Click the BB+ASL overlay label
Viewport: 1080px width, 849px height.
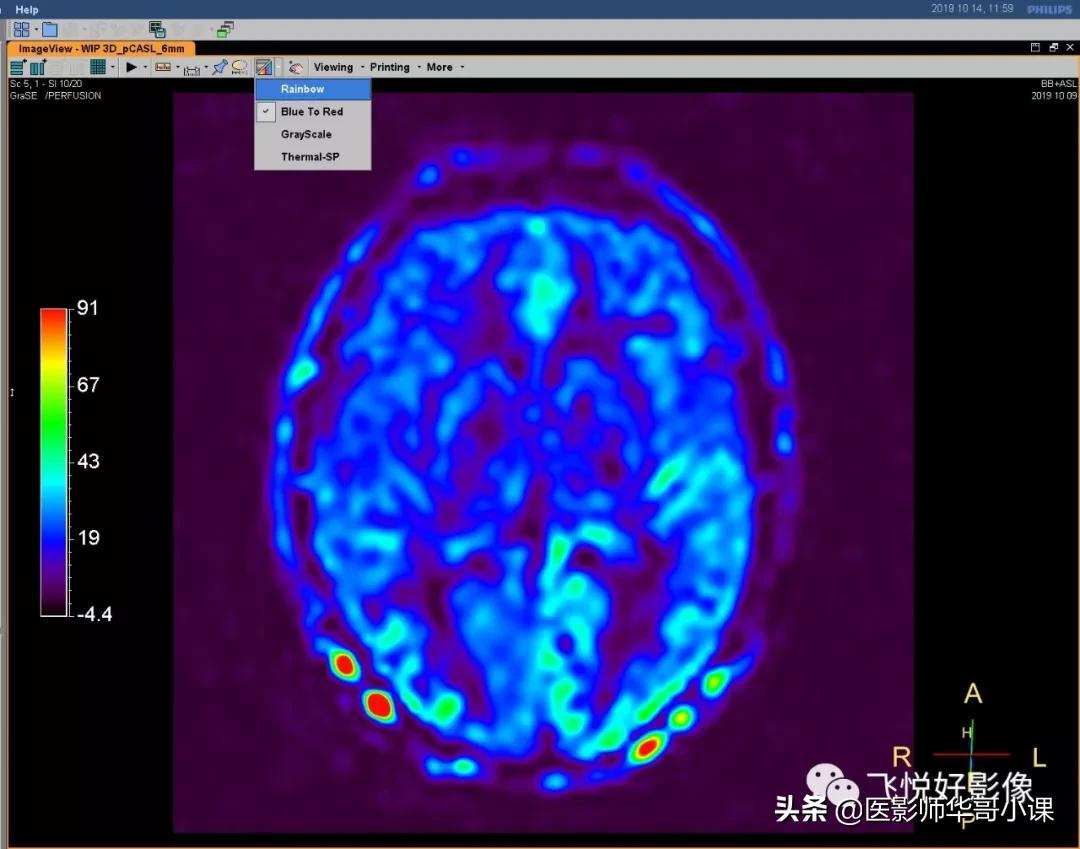pos(1059,83)
